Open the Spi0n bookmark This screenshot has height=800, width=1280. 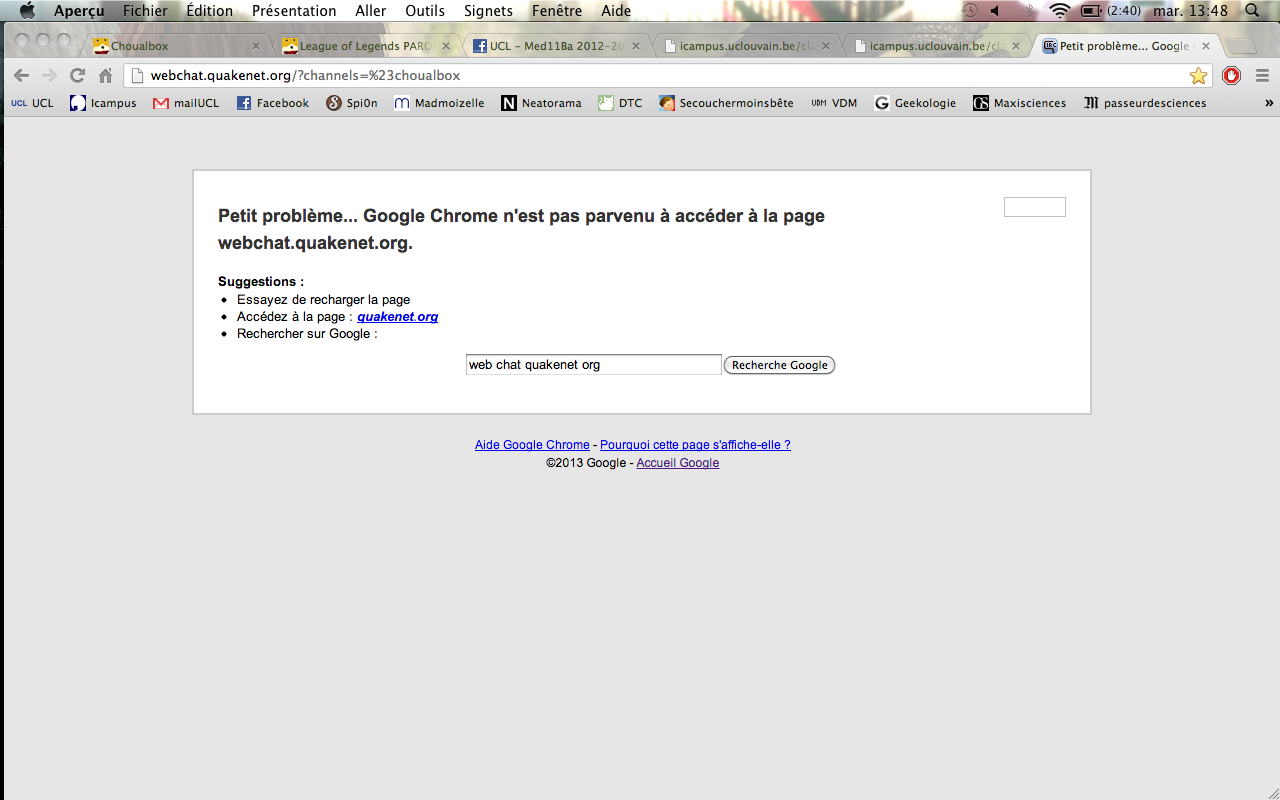(x=352, y=103)
